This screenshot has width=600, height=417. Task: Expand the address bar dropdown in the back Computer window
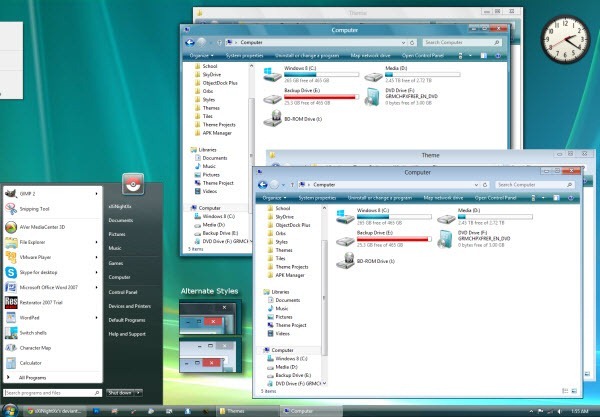click(403, 42)
